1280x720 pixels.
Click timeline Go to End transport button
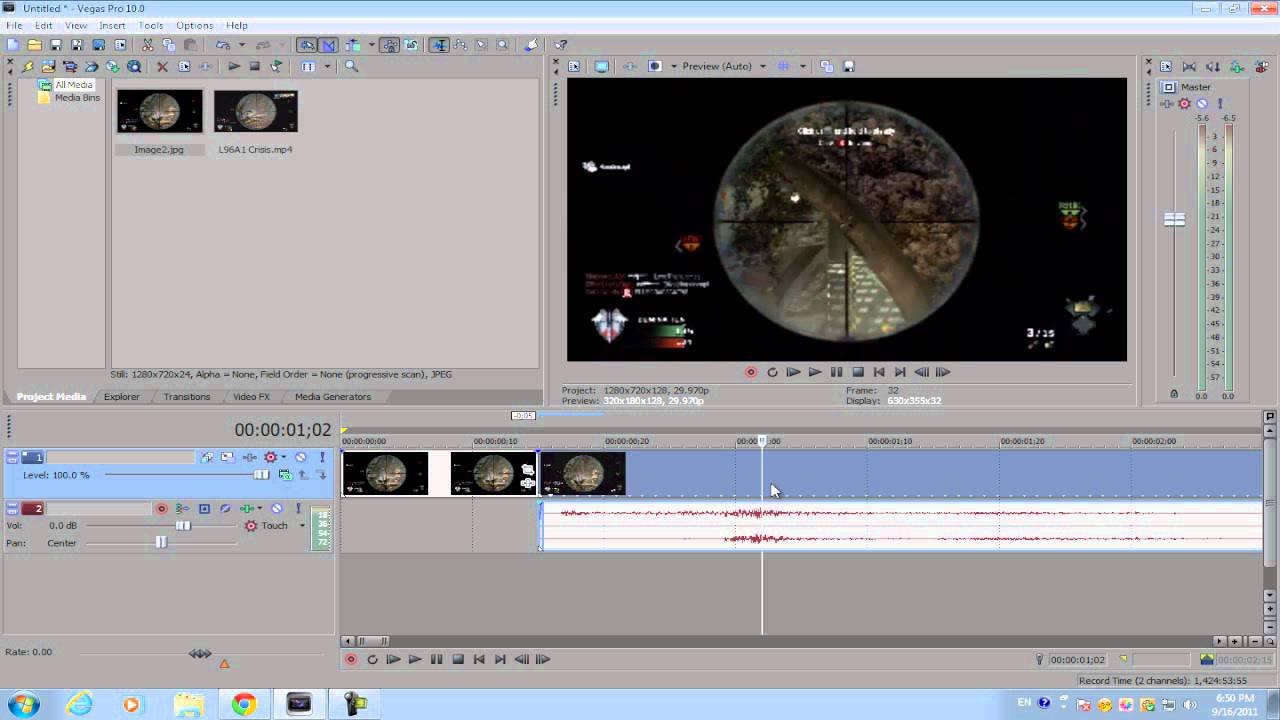click(x=500, y=659)
